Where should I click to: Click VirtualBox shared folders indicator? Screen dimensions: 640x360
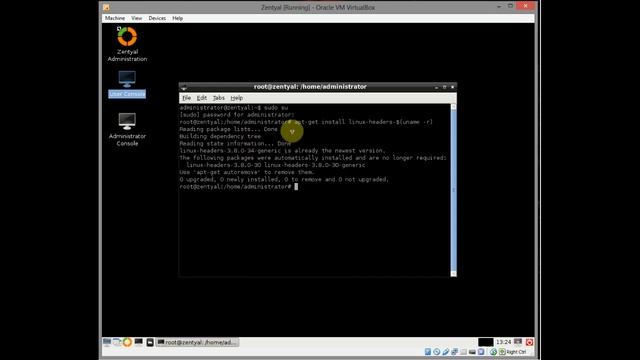coord(463,352)
